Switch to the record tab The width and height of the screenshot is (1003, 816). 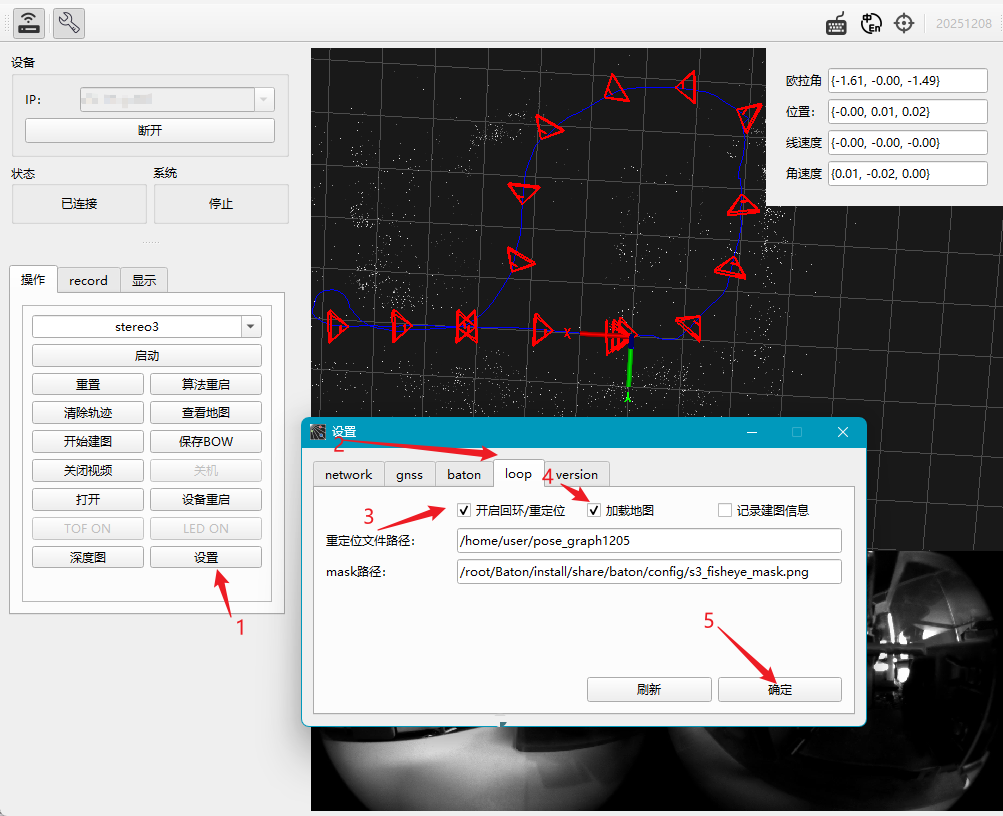88,280
